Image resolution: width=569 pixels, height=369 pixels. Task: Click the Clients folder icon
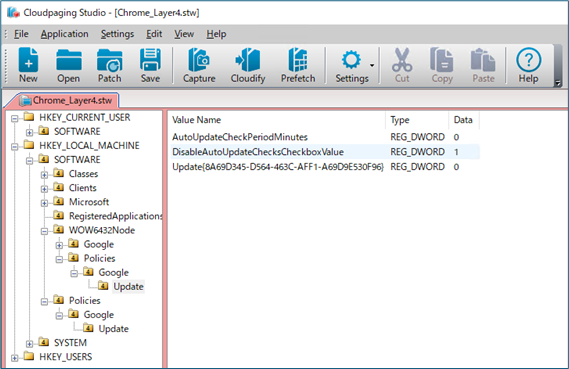(58, 187)
